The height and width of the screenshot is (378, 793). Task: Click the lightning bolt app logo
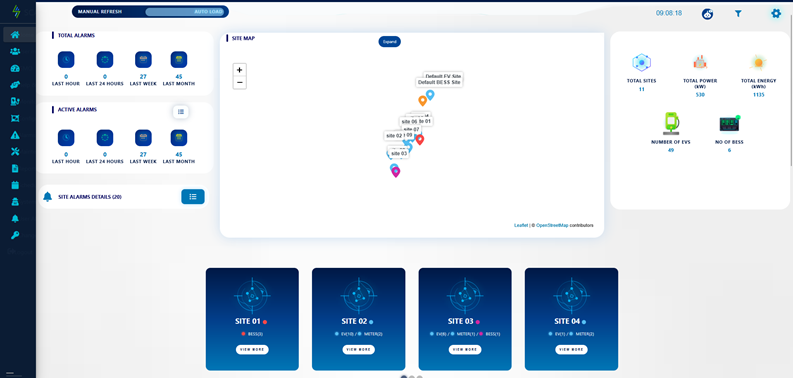(x=17, y=11)
